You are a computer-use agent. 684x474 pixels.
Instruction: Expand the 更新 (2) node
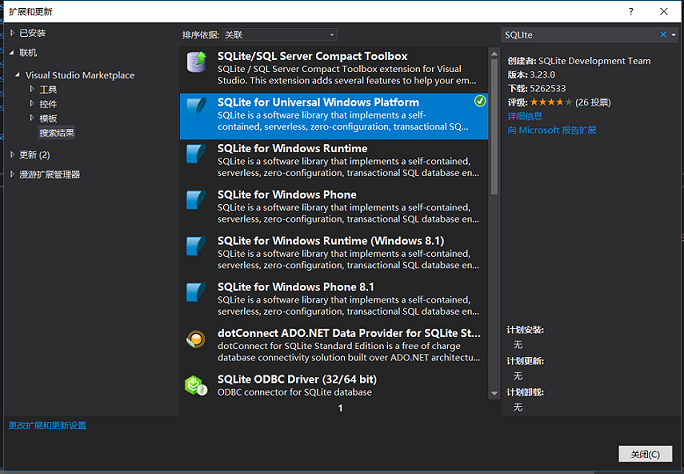pyautogui.click(x=12, y=154)
